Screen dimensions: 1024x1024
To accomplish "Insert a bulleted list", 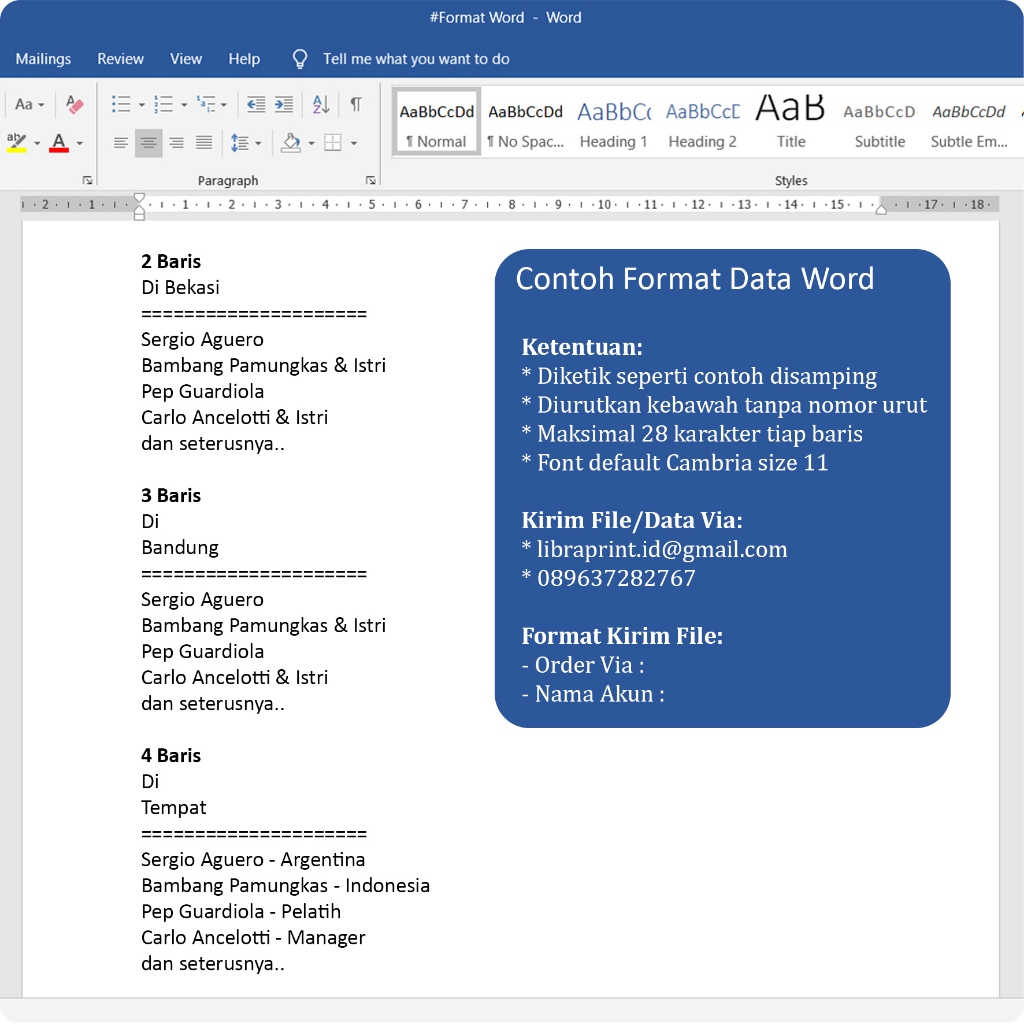I will click(121, 104).
